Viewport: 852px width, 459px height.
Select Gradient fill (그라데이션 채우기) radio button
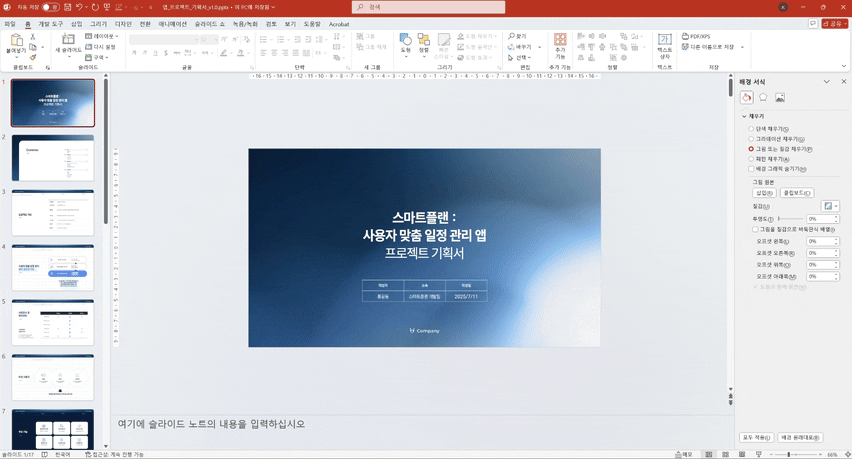(751, 139)
